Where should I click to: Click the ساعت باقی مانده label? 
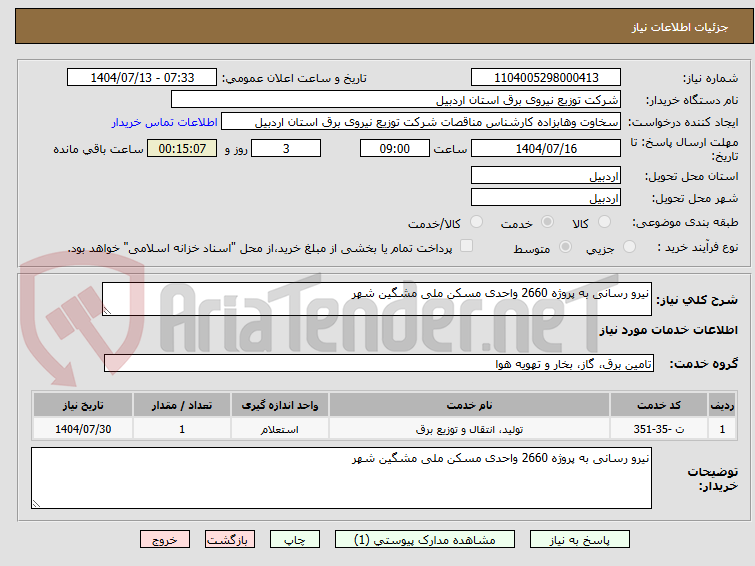tap(98, 149)
